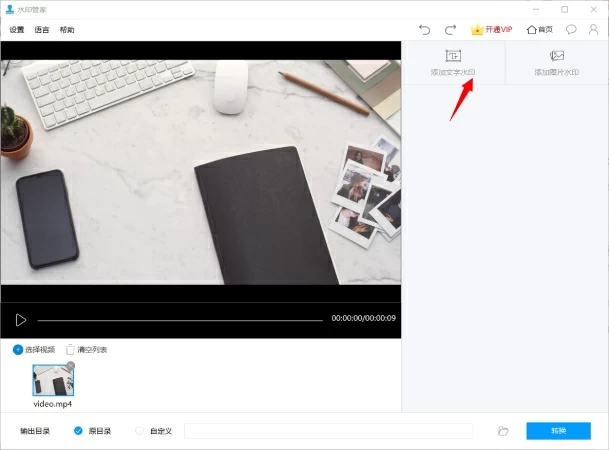This screenshot has height=450, width=609.
Task: Add an image watermark (添加图片水印)
Action: click(x=557, y=63)
